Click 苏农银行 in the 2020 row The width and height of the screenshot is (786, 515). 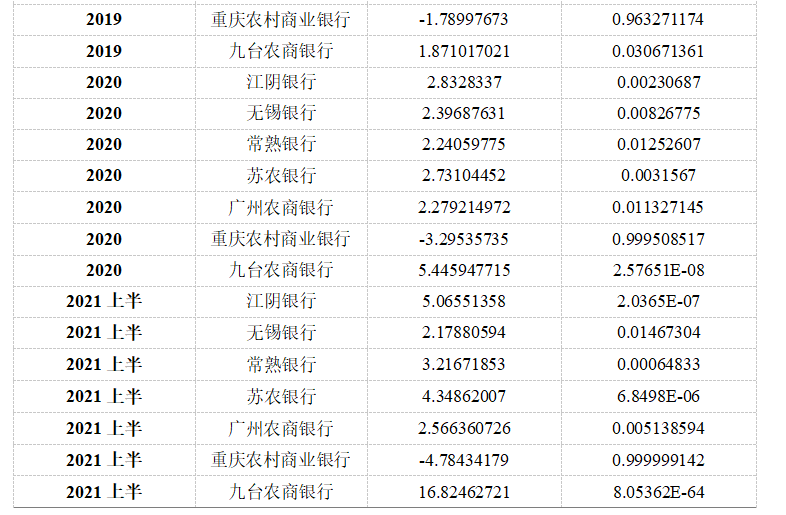pyautogui.click(x=281, y=176)
